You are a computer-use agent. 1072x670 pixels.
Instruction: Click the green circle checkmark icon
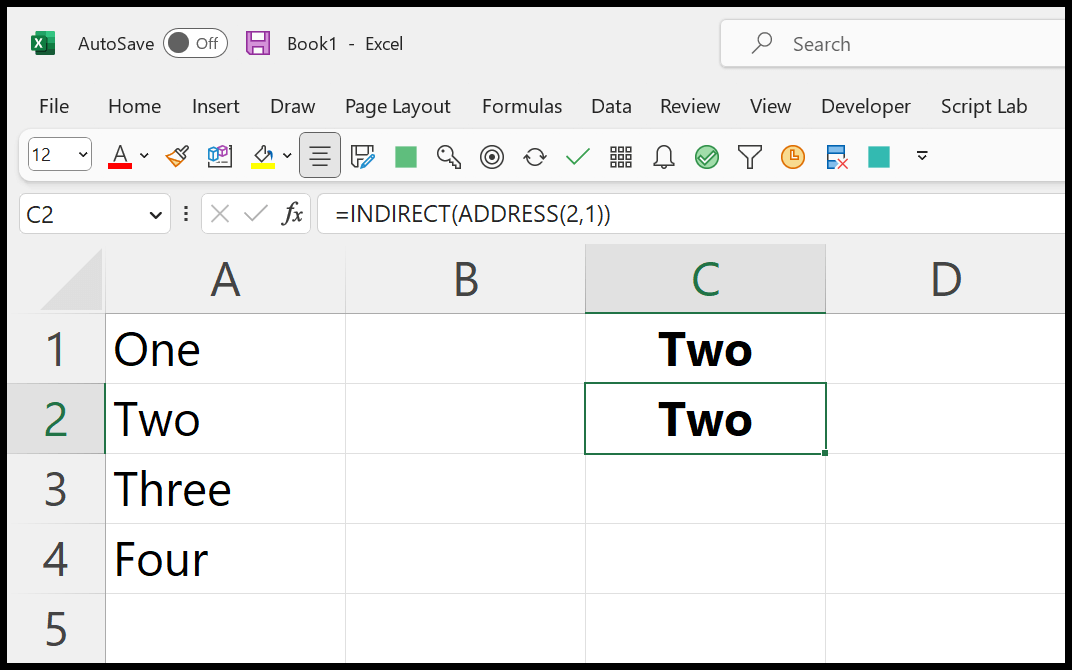(x=706, y=157)
